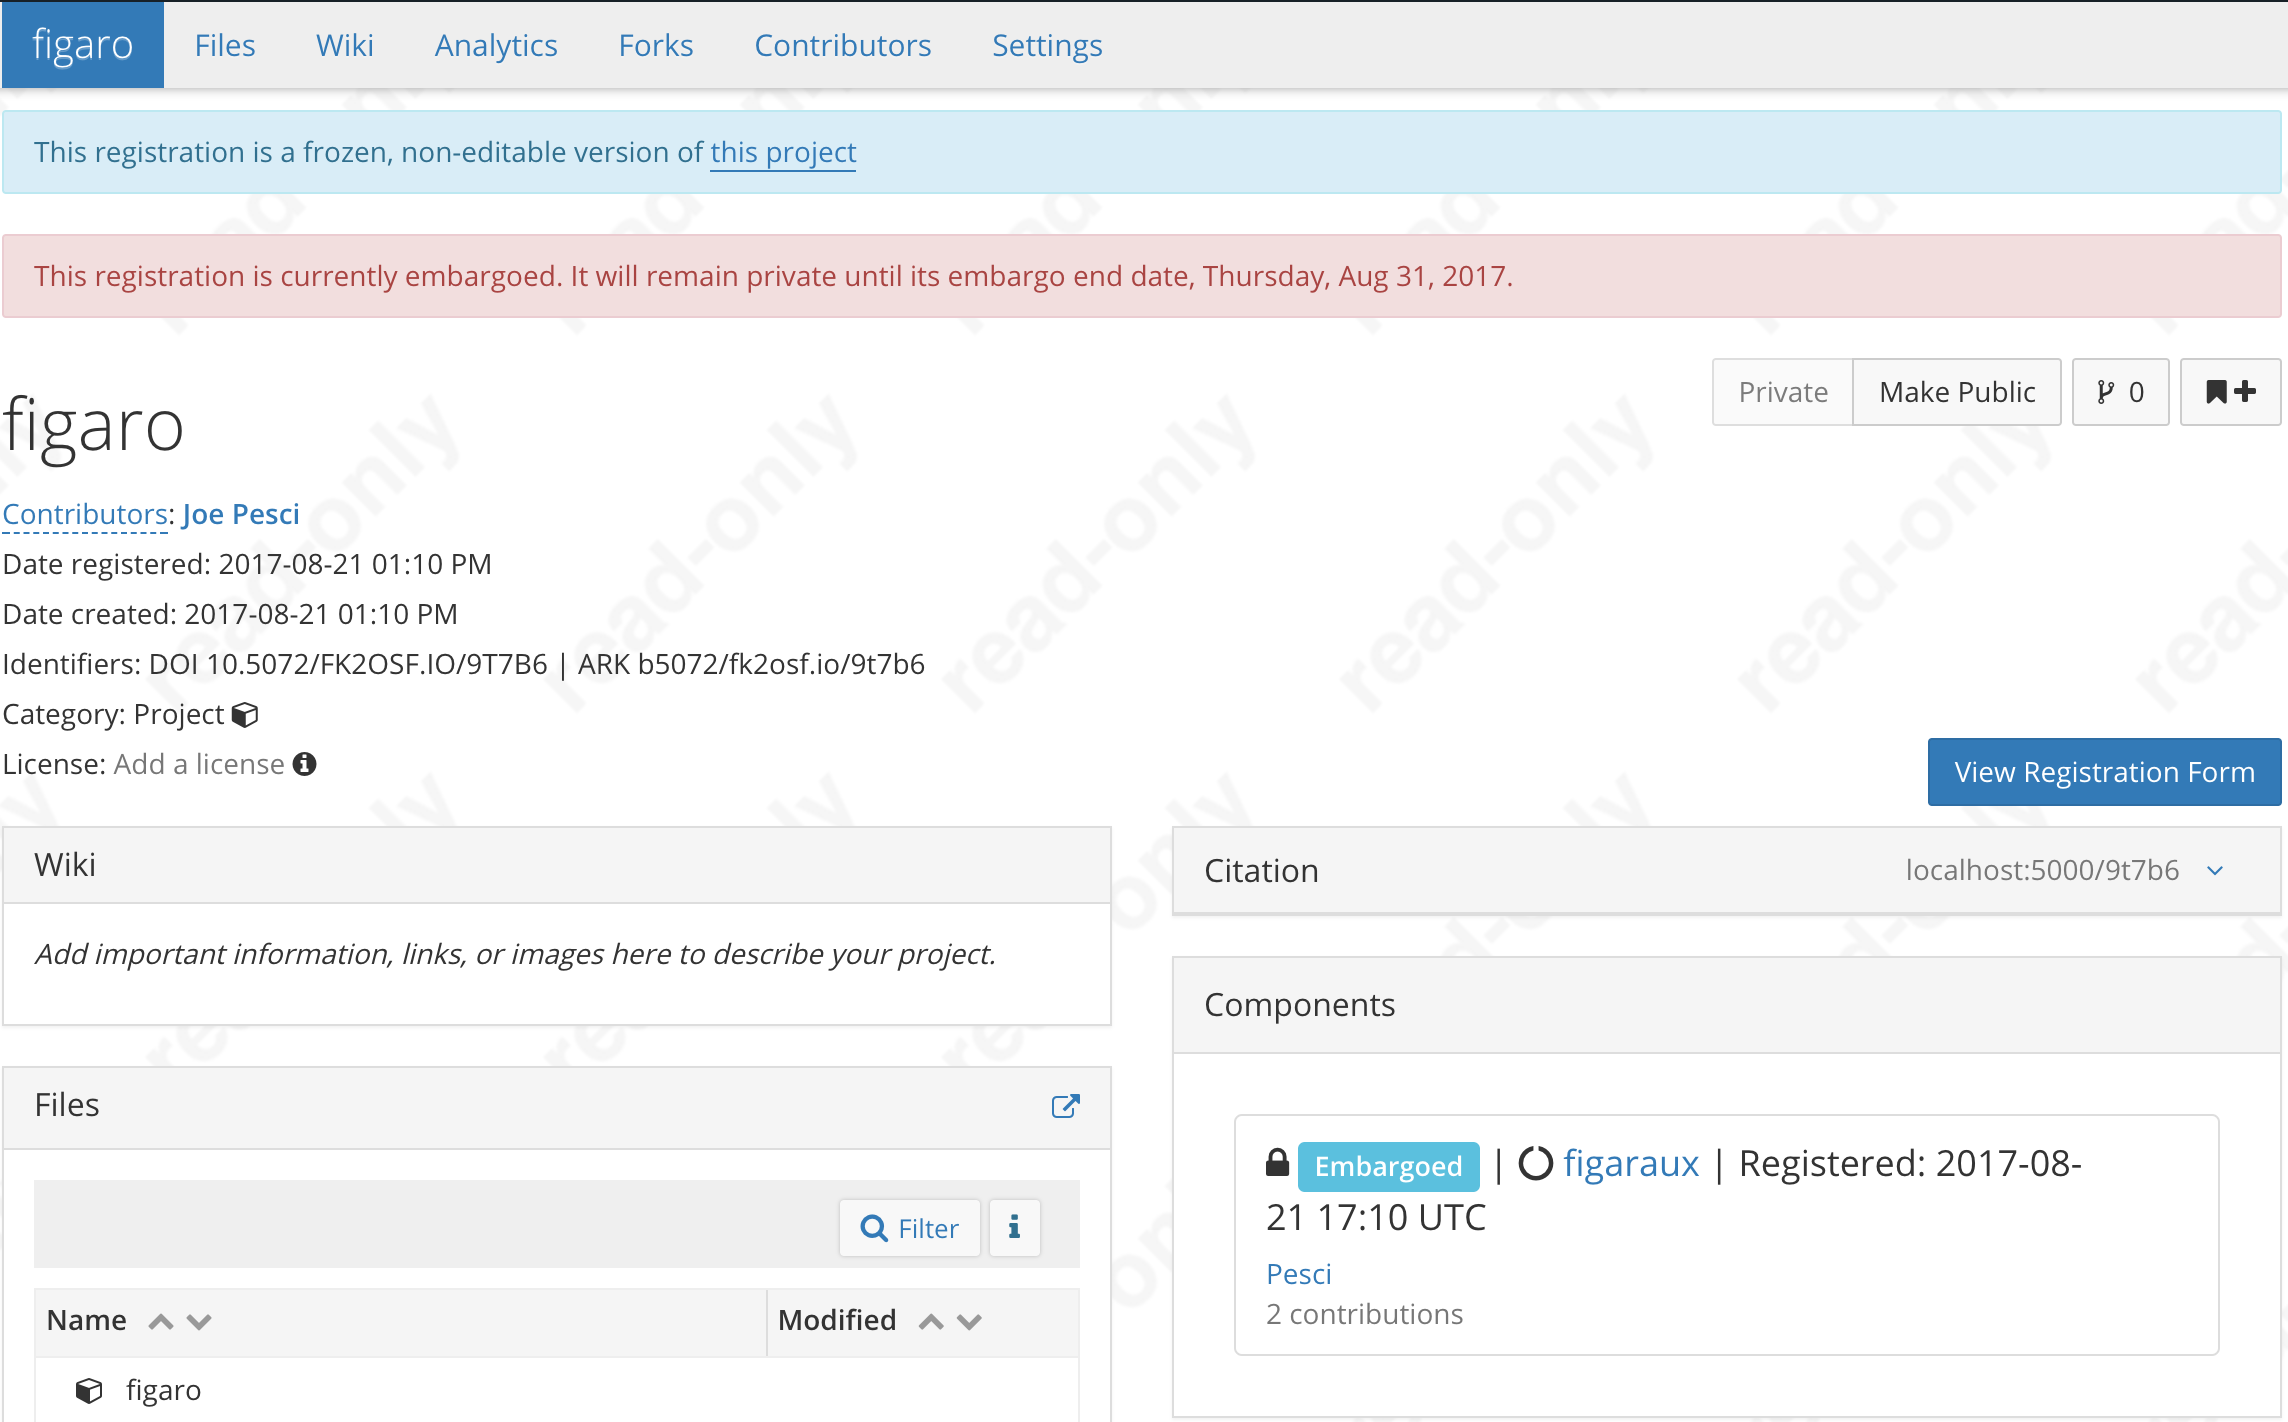
Task: Click the fork count icon button
Action: [x=2120, y=392]
